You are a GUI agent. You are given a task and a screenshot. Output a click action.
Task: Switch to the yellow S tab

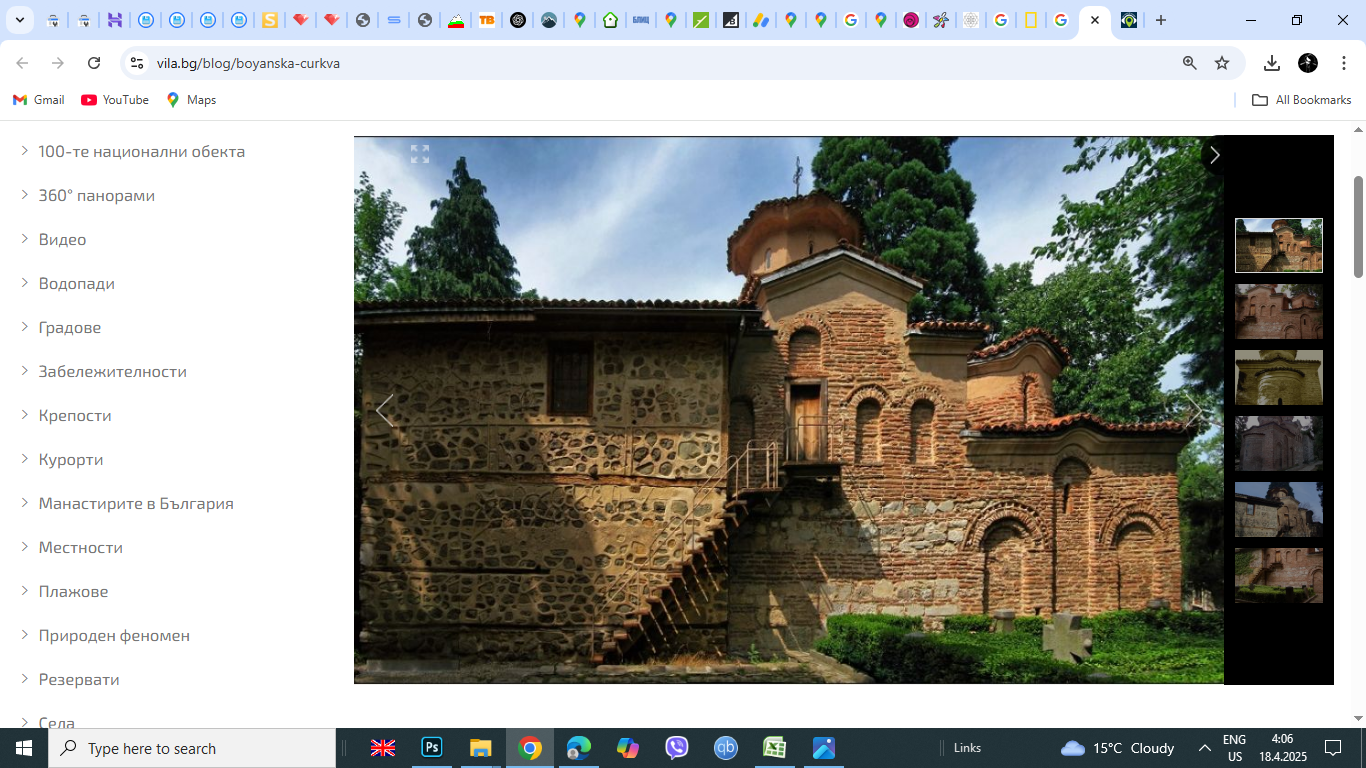click(x=270, y=20)
